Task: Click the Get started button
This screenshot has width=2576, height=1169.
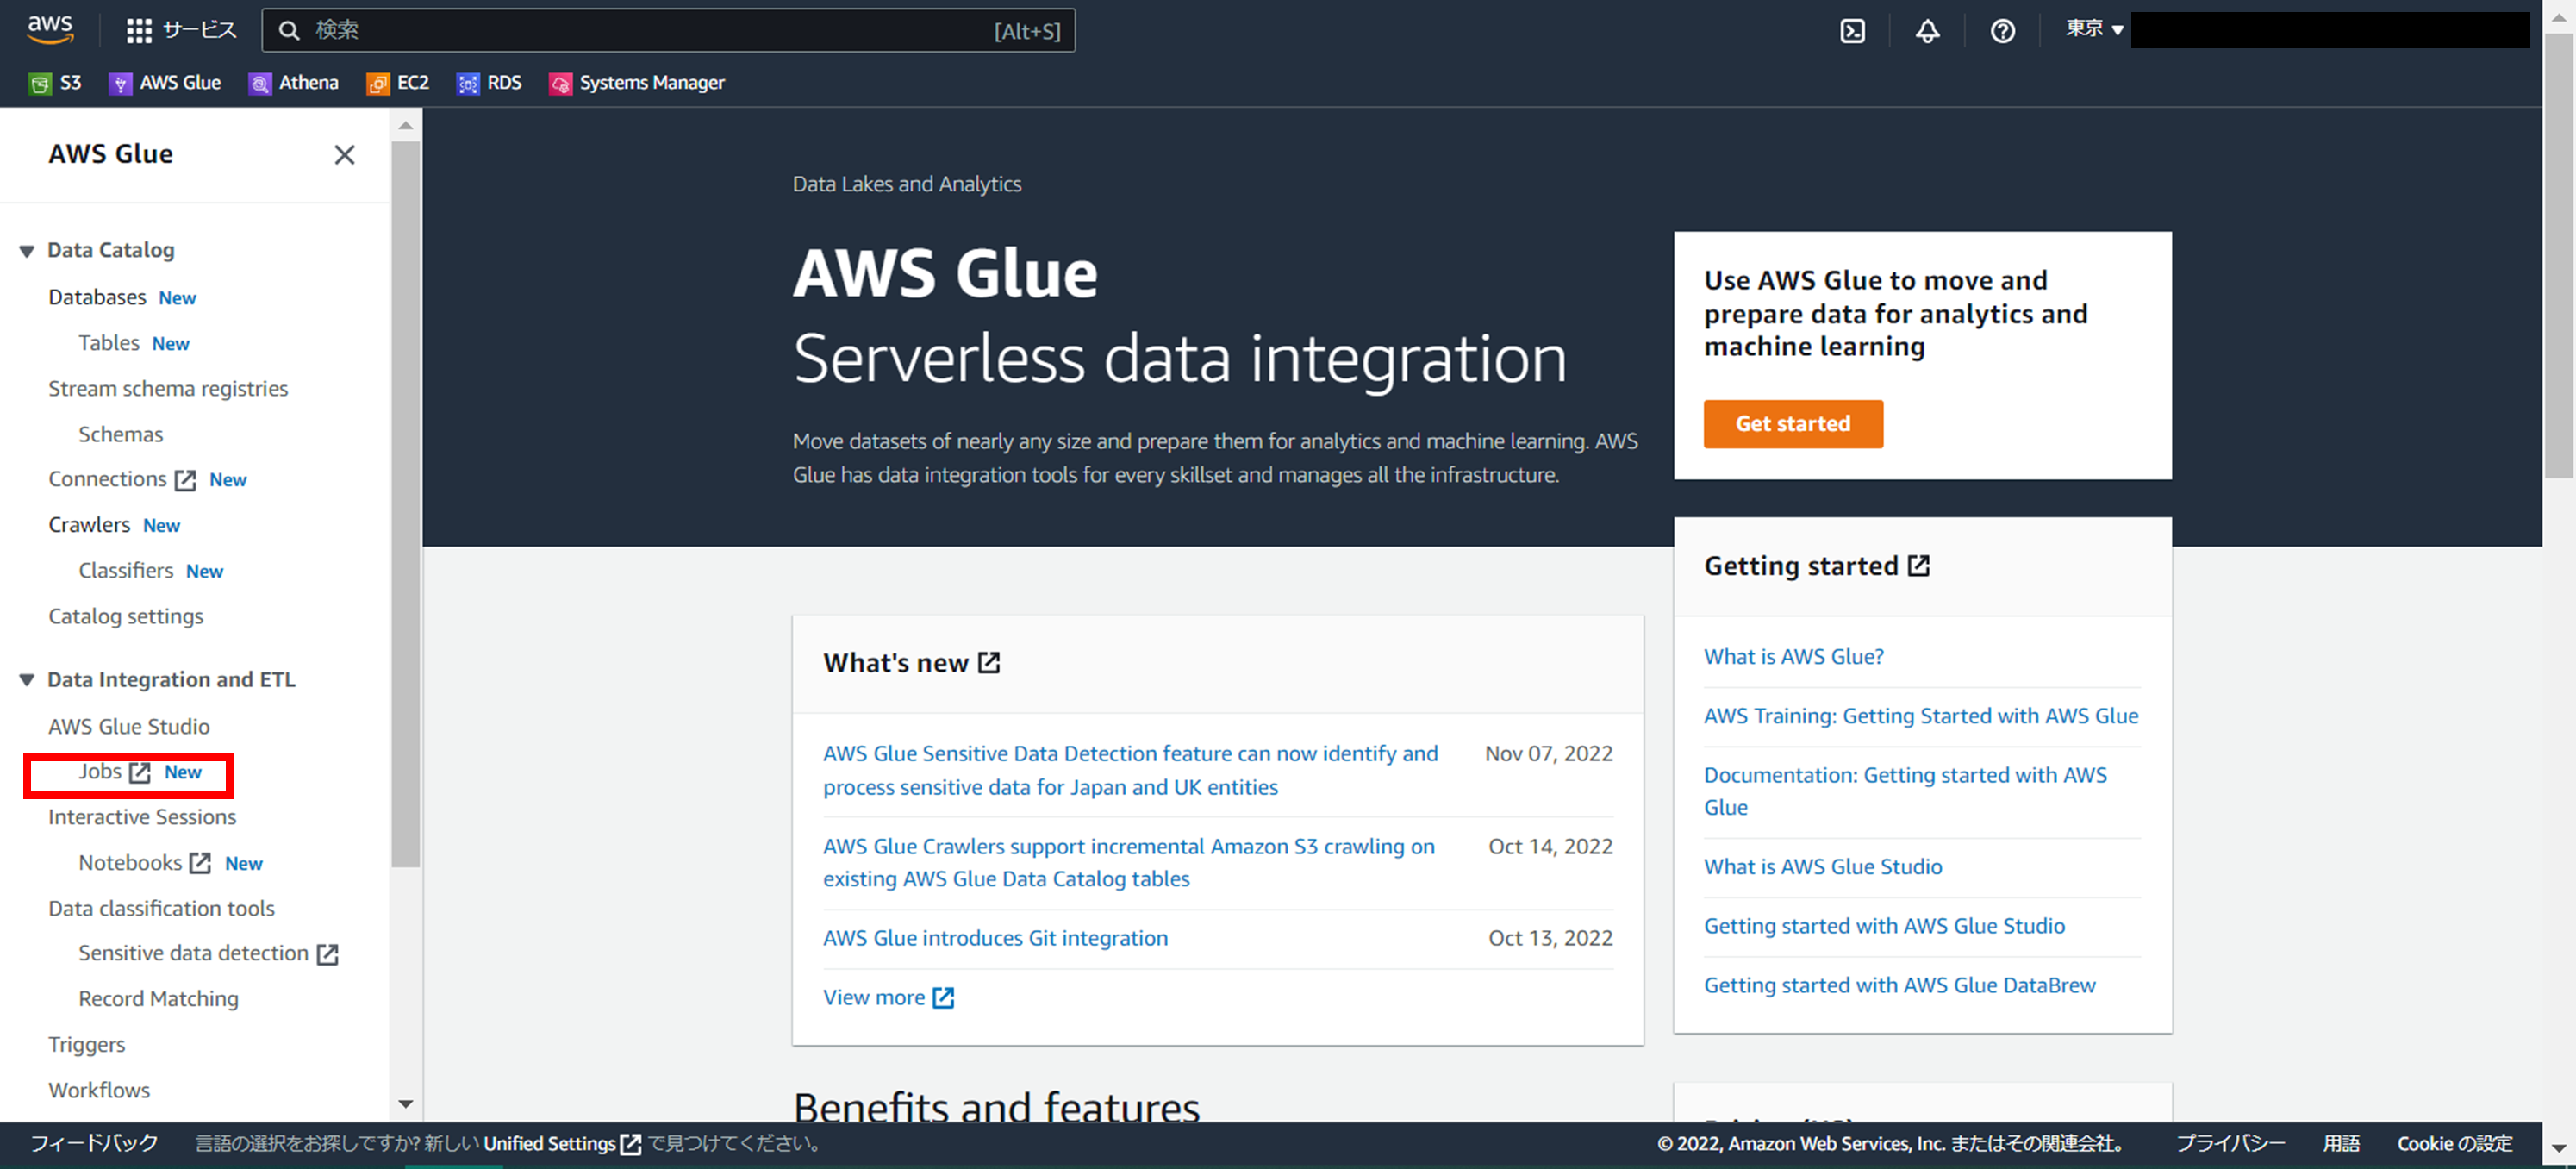Action: [x=1792, y=424]
